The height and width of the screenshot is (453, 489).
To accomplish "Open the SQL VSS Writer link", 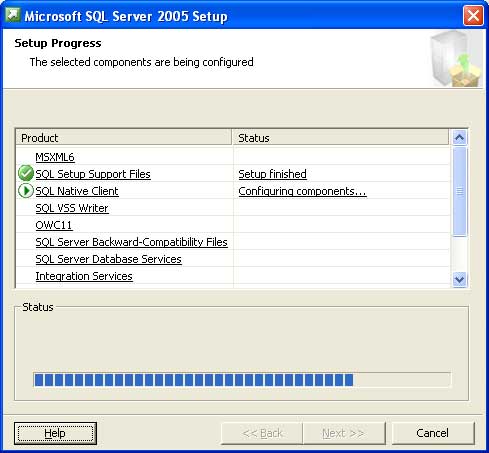I will (72, 208).
